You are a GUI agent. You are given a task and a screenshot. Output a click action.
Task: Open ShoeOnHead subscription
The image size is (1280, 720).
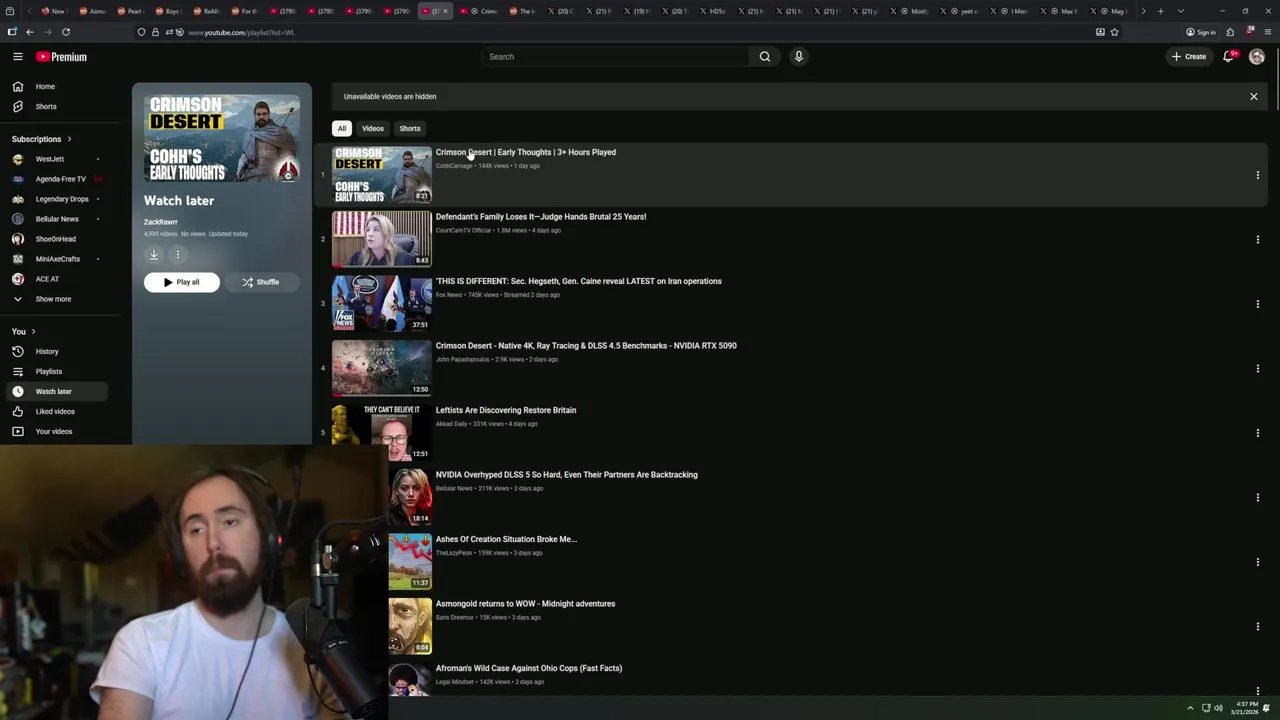pyautogui.click(x=56, y=239)
